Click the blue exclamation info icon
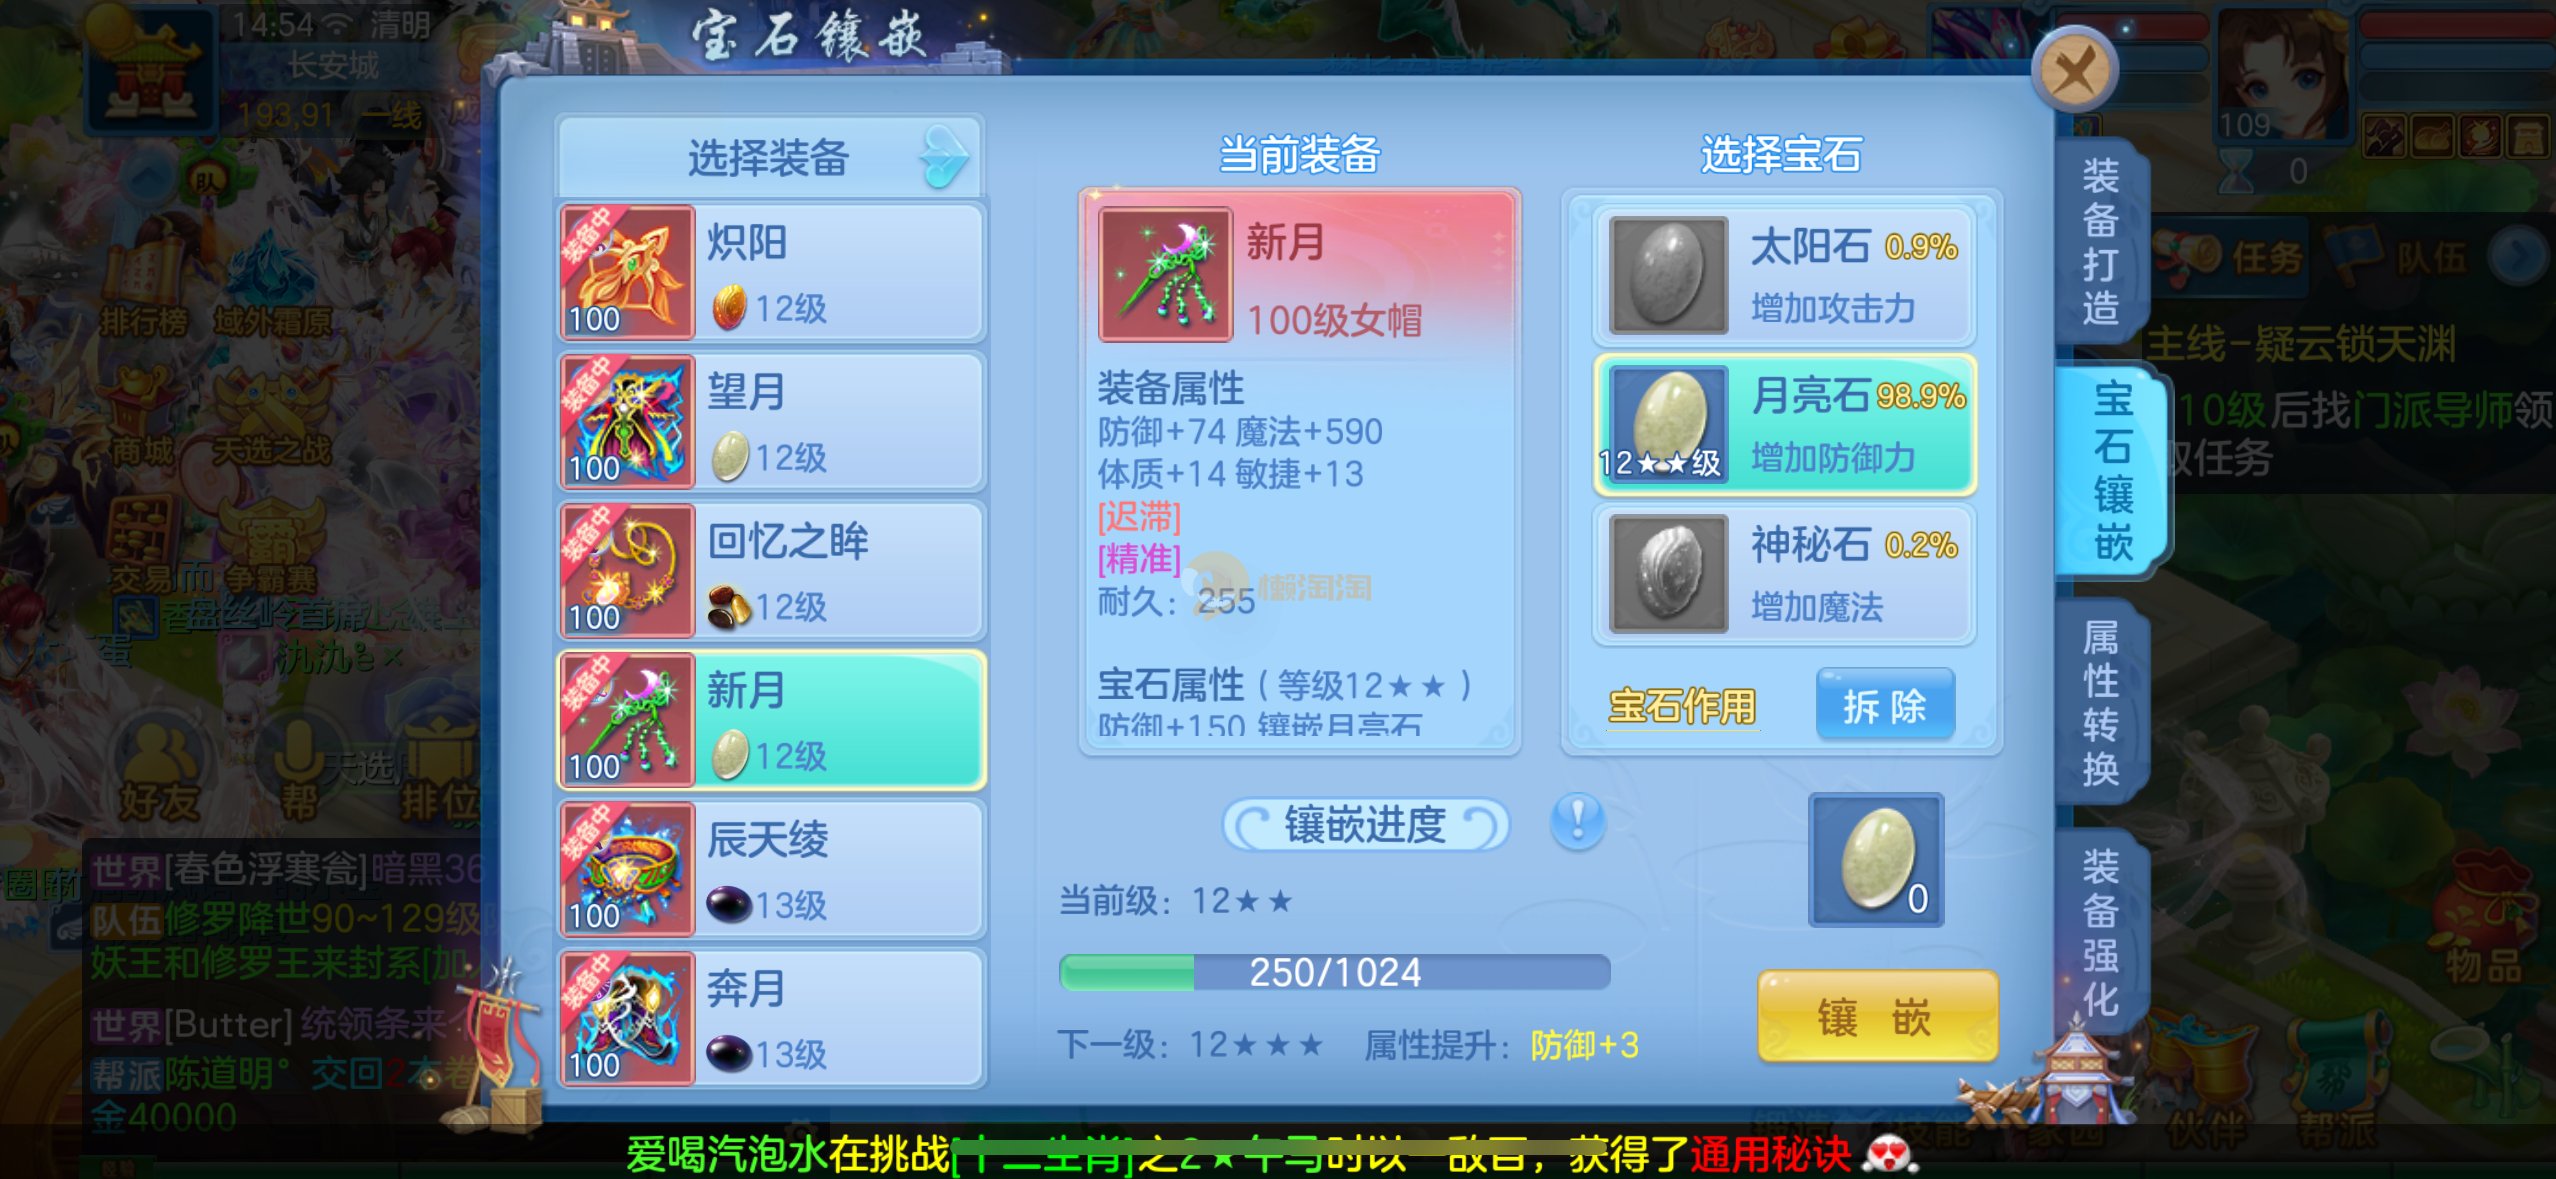This screenshot has width=2556, height=1179. (1577, 822)
